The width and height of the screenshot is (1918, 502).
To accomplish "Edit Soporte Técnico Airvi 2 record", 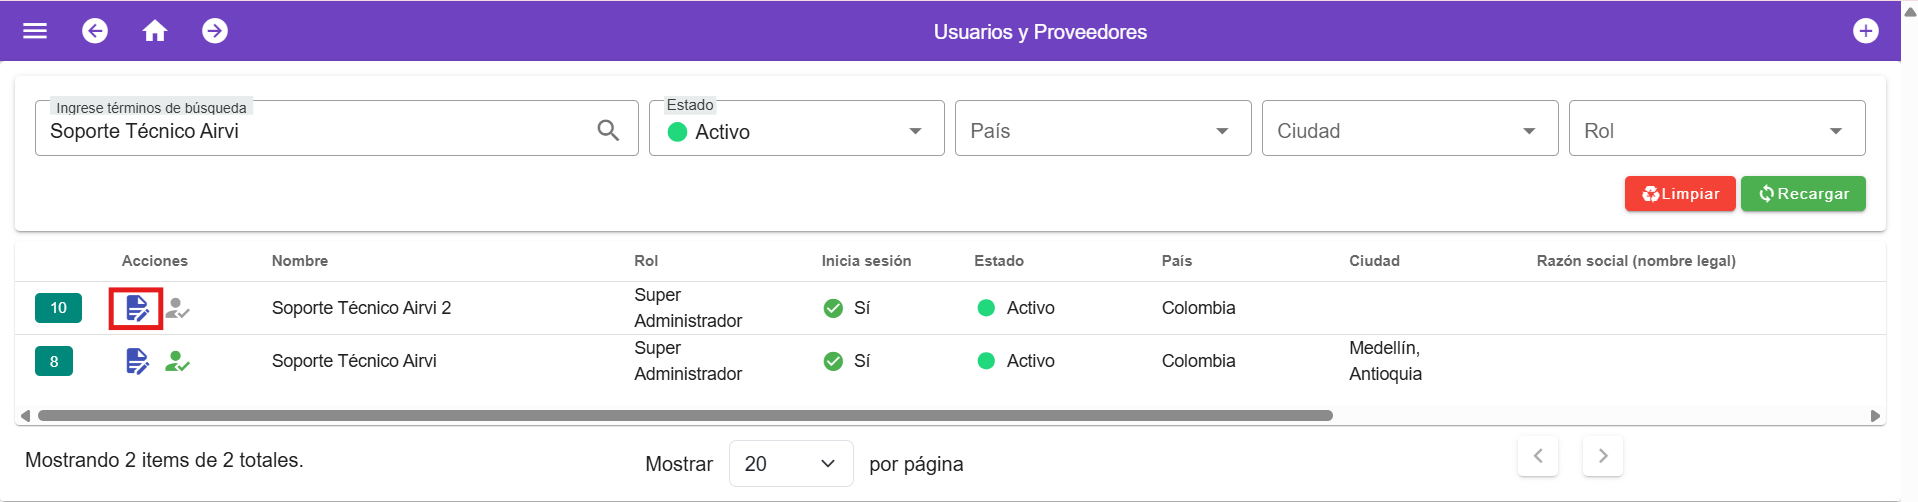I will (x=137, y=308).
